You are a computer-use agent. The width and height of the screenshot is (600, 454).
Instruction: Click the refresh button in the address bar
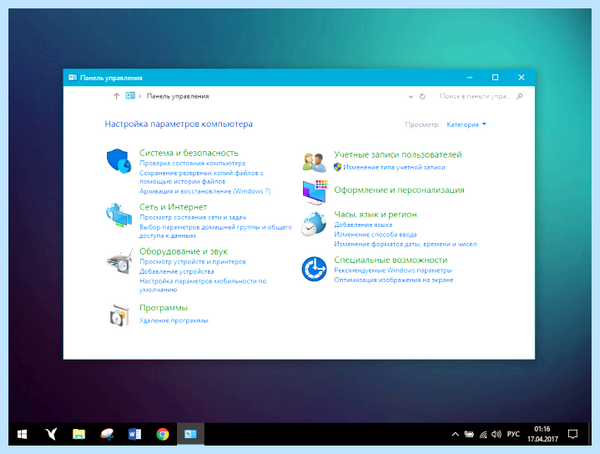point(422,96)
